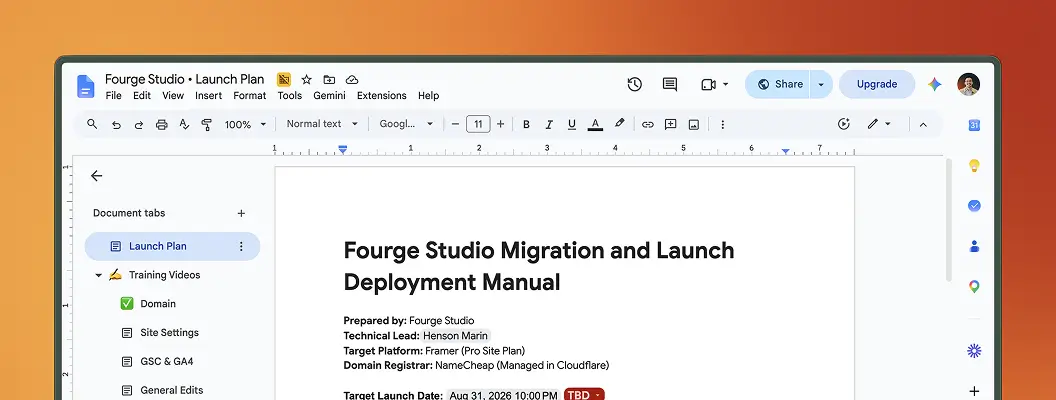1056x400 pixels.
Task: Toggle bold formatting
Action: (x=527, y=125)
